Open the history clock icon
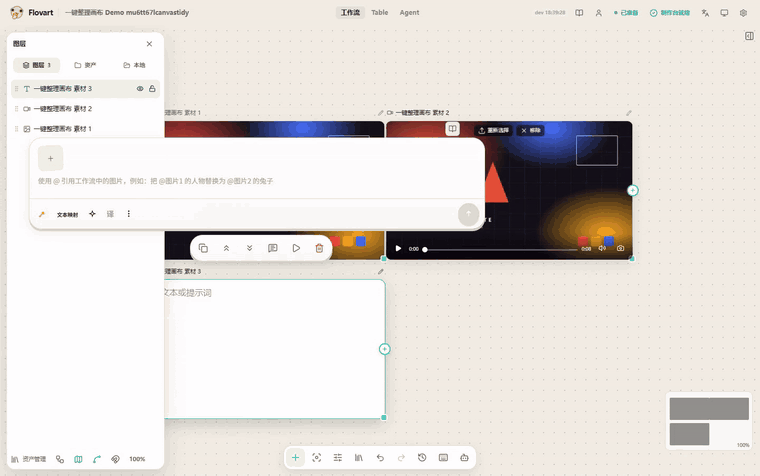760x476 pixels. [x=422, y=458]
